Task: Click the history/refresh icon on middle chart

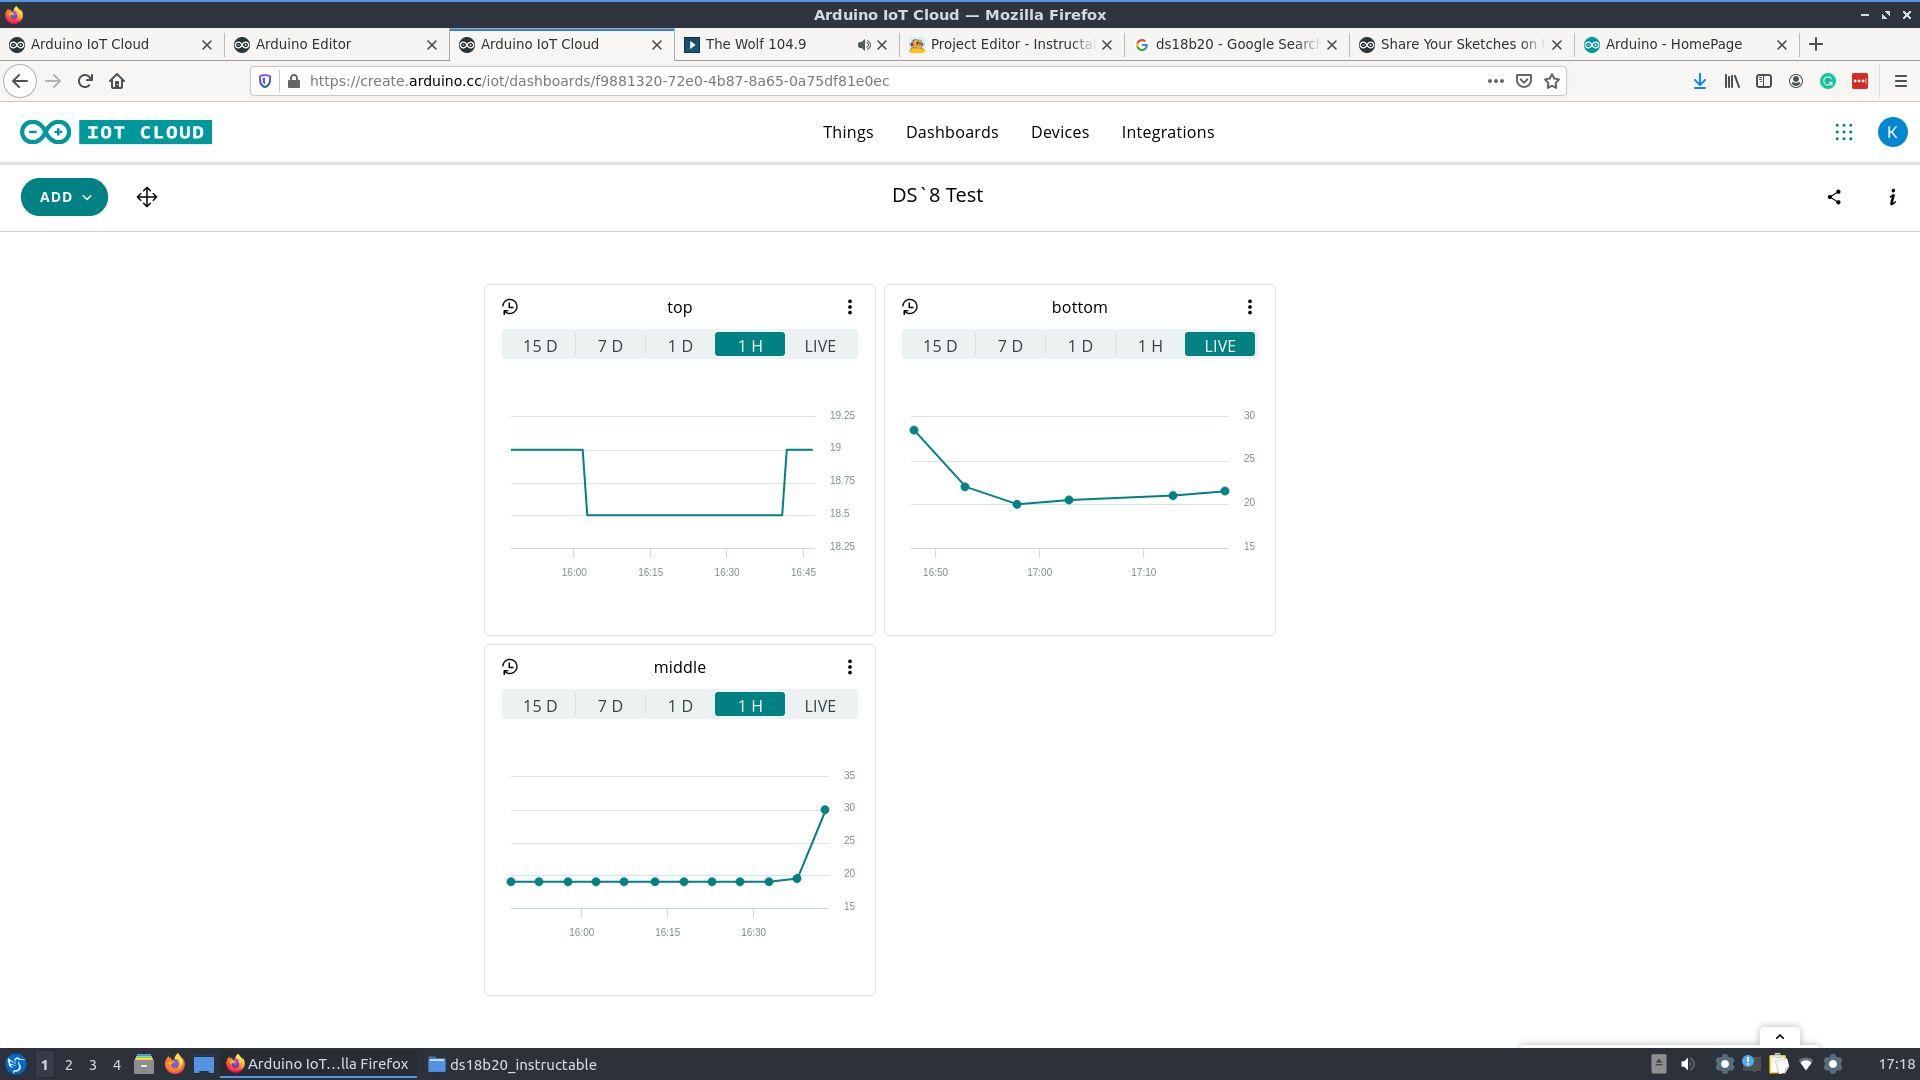Action: [x=510, y=667]
